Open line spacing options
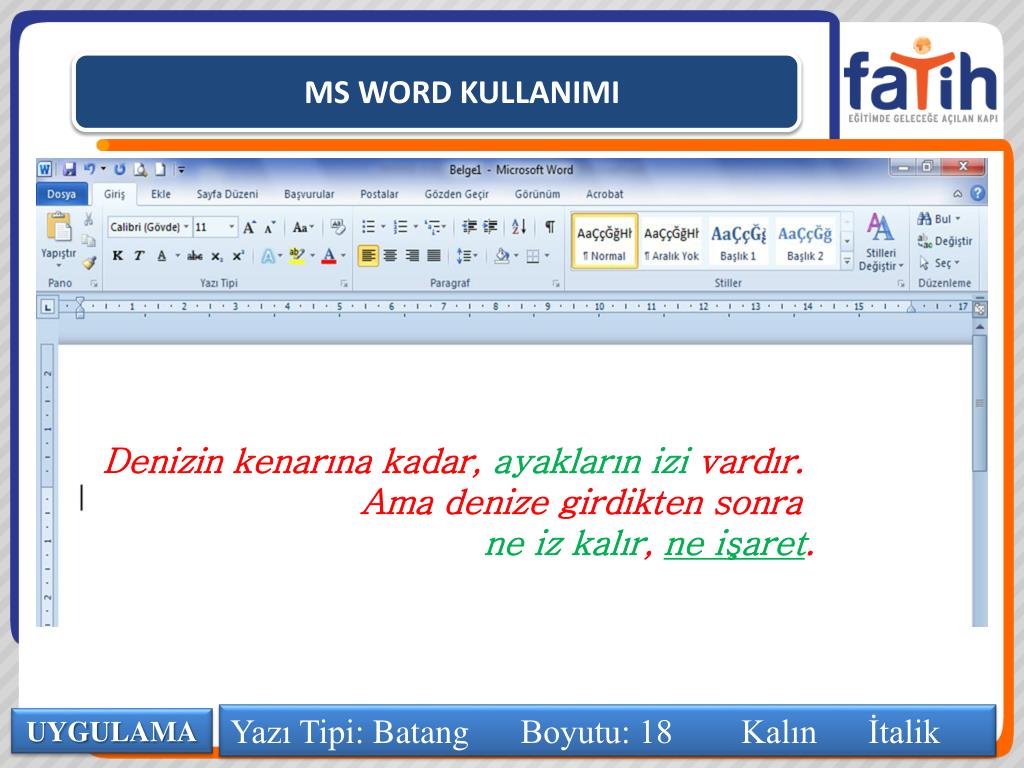Screen dimensions: 1024x768 pos(467,256)
